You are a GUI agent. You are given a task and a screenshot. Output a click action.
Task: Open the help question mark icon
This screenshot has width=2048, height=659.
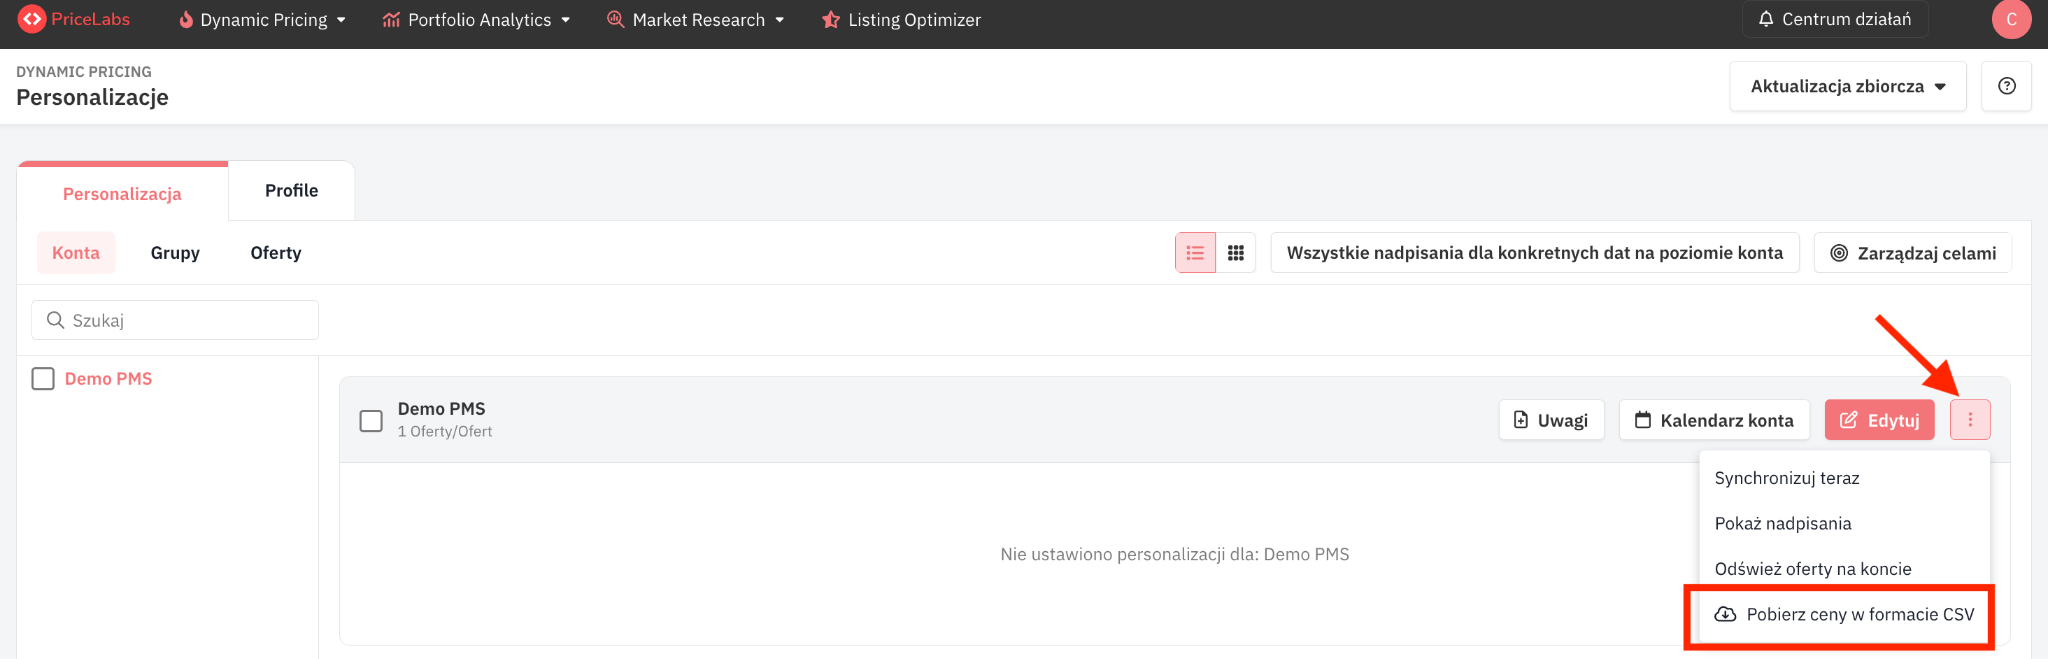click(2006, 86)
